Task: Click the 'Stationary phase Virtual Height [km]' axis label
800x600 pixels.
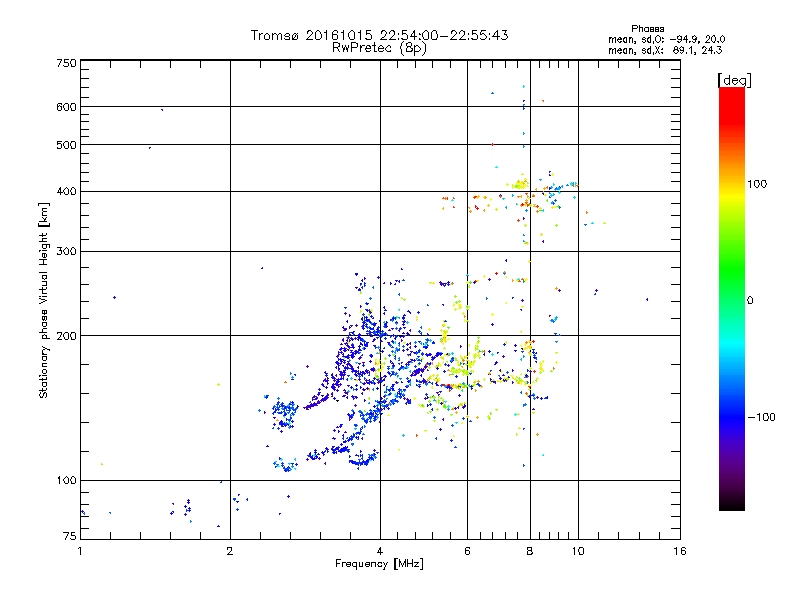Action: pyautogui.click(x=43, y=300)
